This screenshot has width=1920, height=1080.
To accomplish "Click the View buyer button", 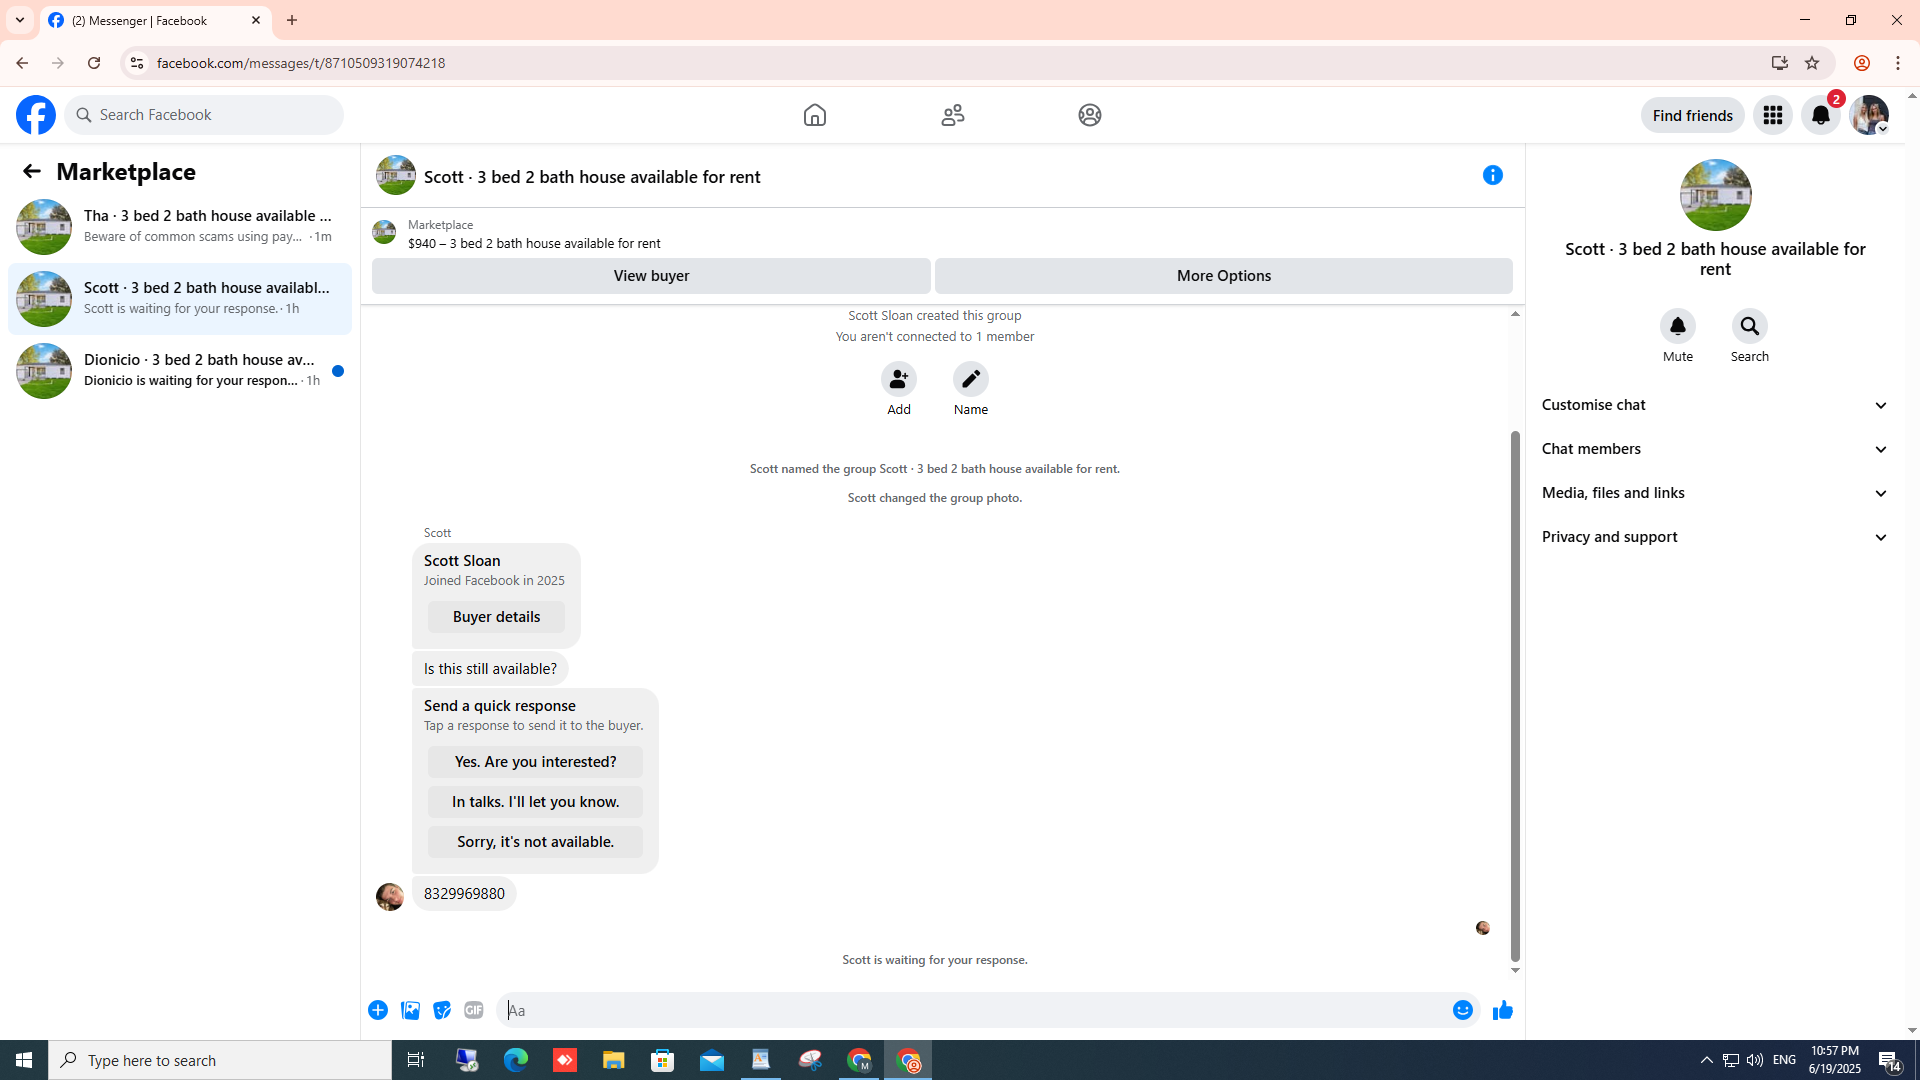I will coord(651,276).
